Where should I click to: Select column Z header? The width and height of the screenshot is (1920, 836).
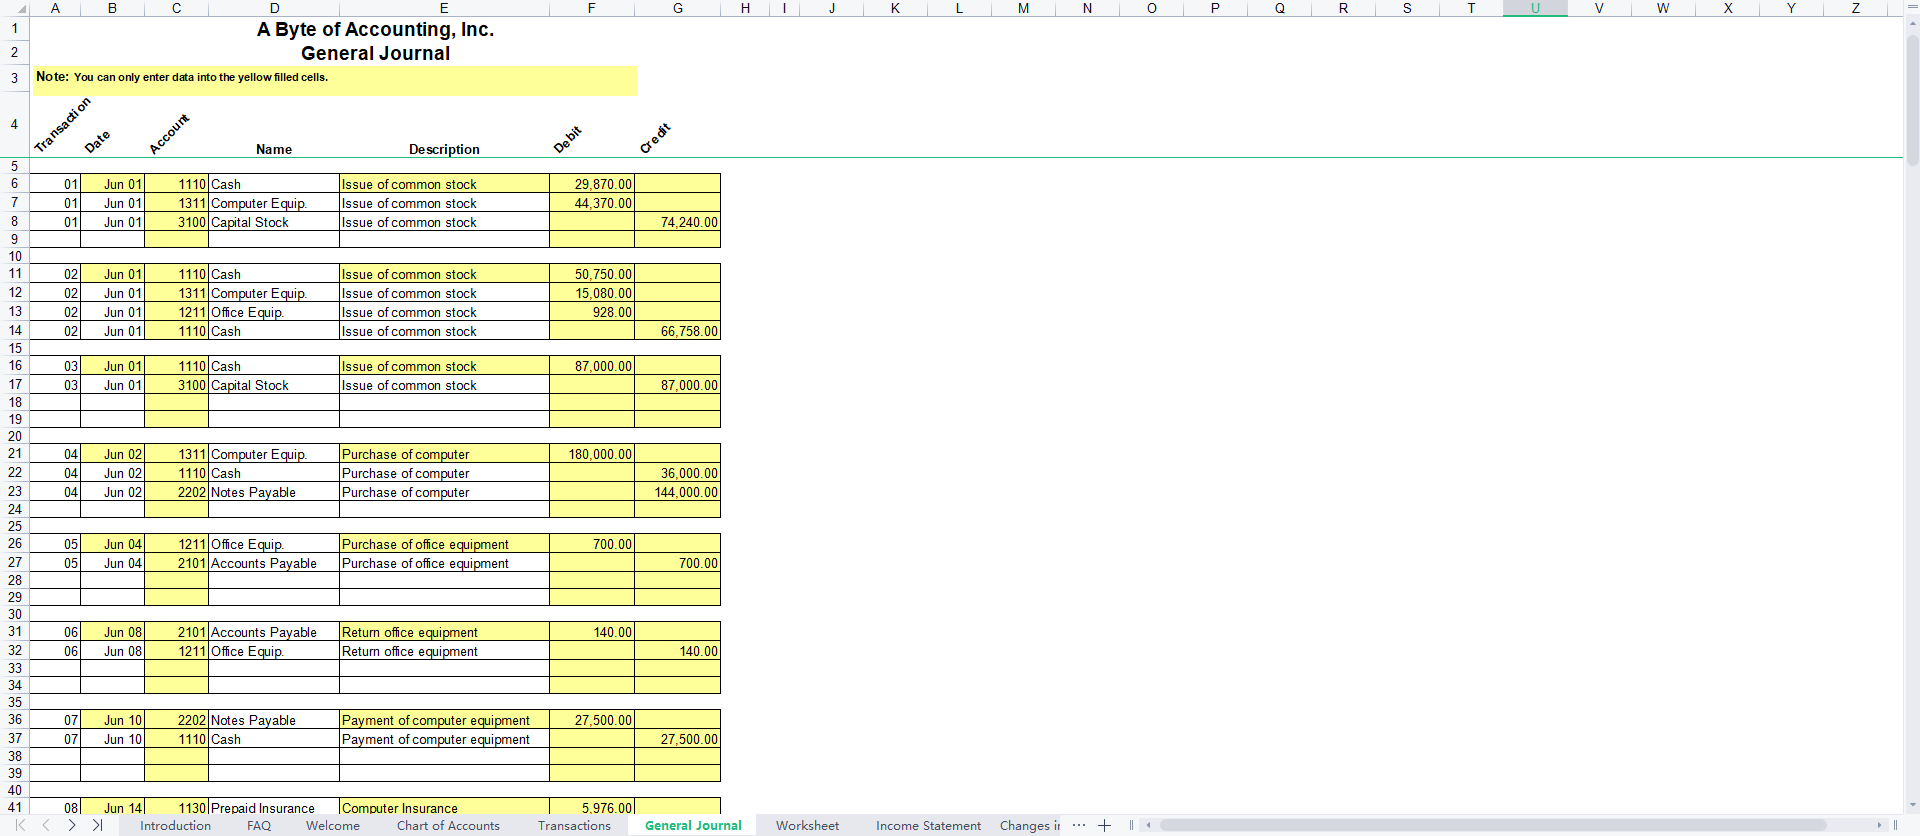[1855, 8]
